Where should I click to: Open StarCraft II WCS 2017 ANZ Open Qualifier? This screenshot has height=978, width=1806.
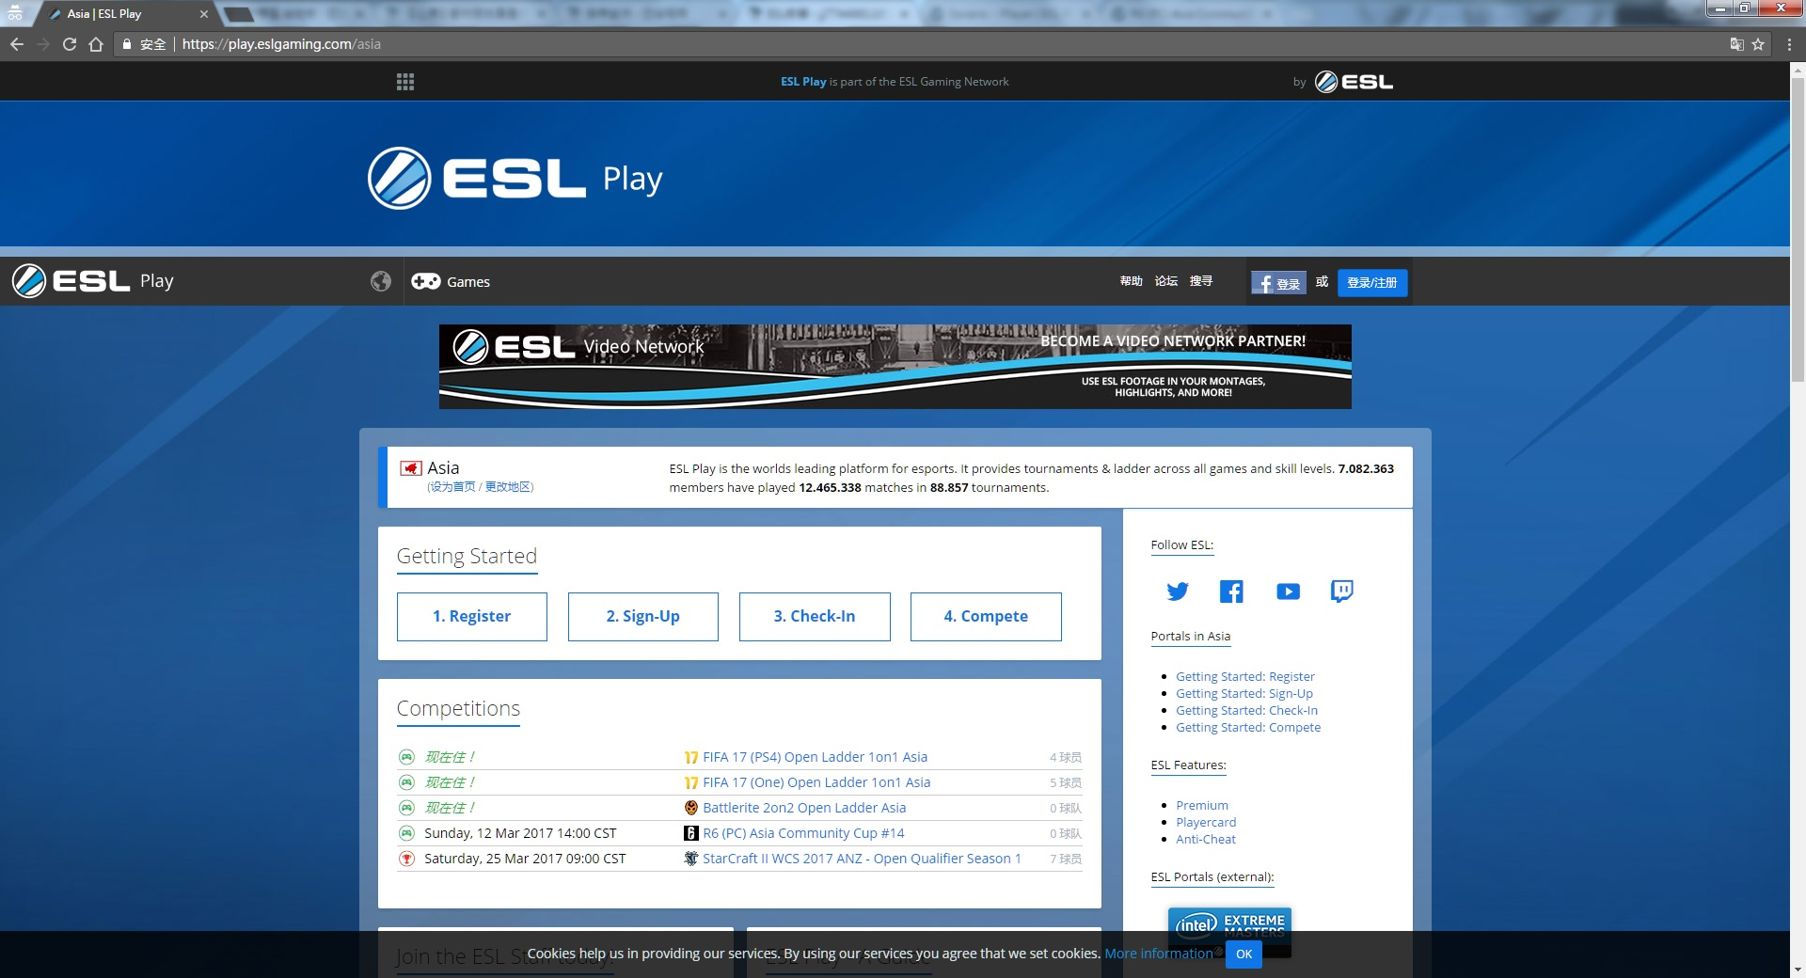(x=862, y=858)
